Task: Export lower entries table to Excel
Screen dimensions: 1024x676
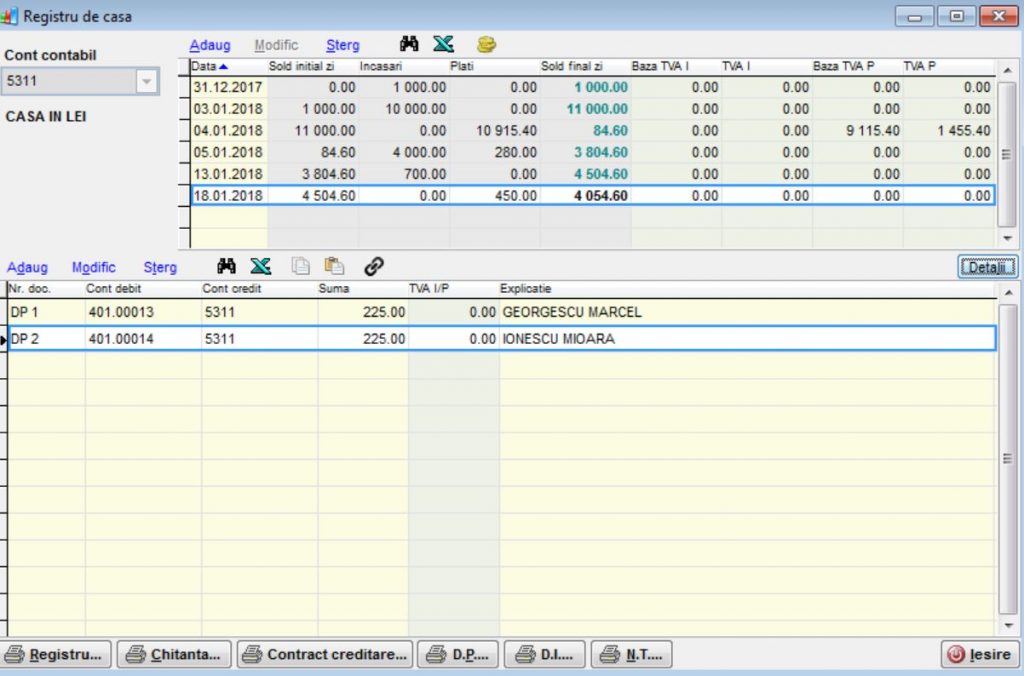Action: 261,267
